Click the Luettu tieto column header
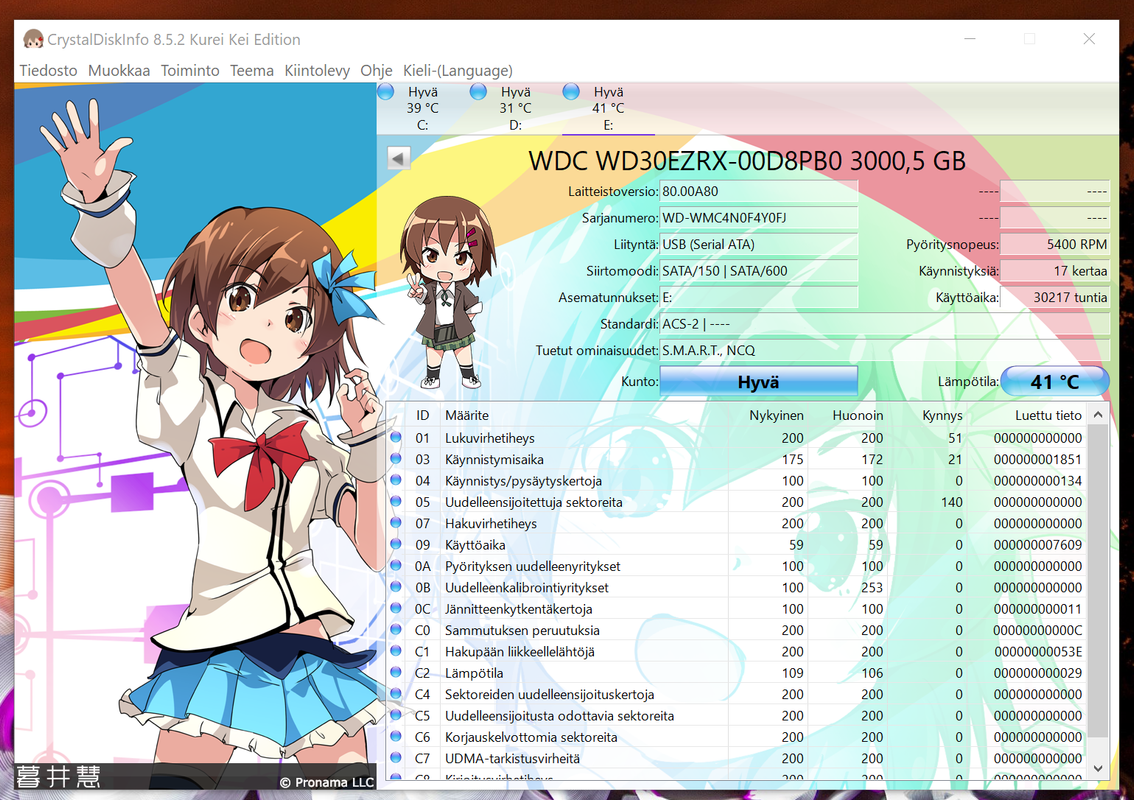The width and height of the screenshot is (1134, 800). point(1048,415)
